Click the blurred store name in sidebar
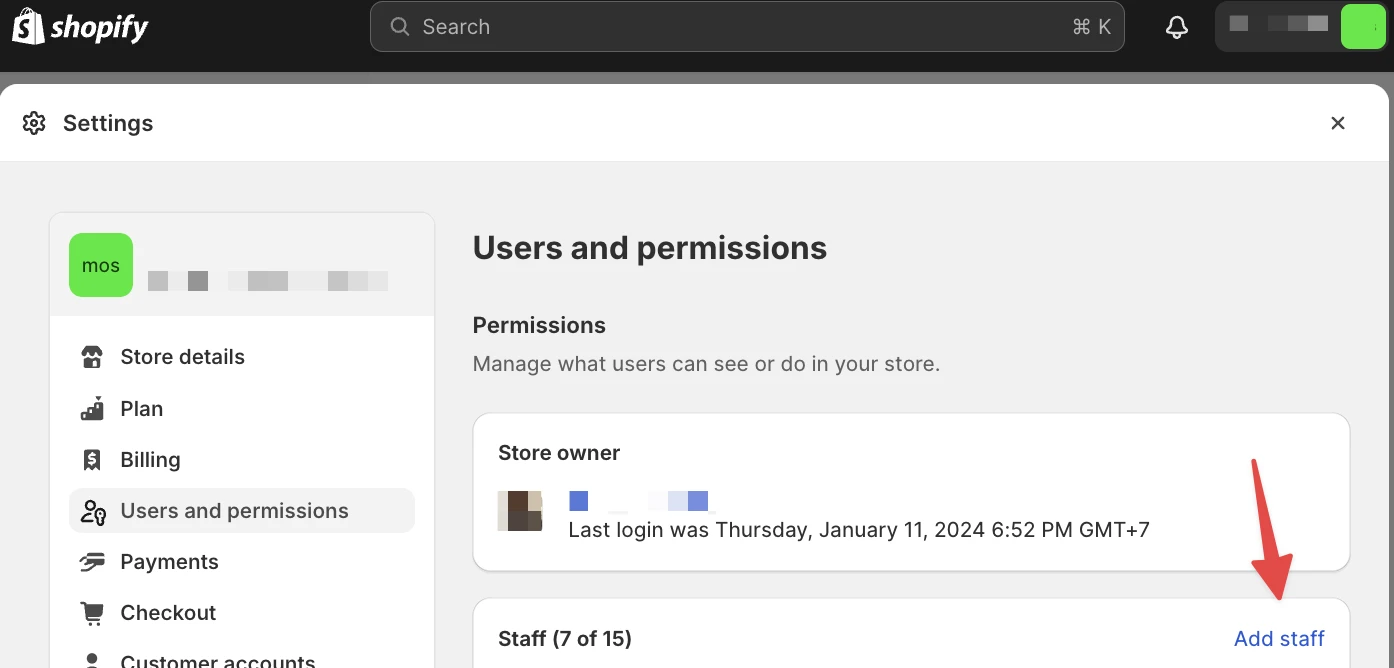The width and height of the screenshot is (1394, 668). (x=268, y=281)
